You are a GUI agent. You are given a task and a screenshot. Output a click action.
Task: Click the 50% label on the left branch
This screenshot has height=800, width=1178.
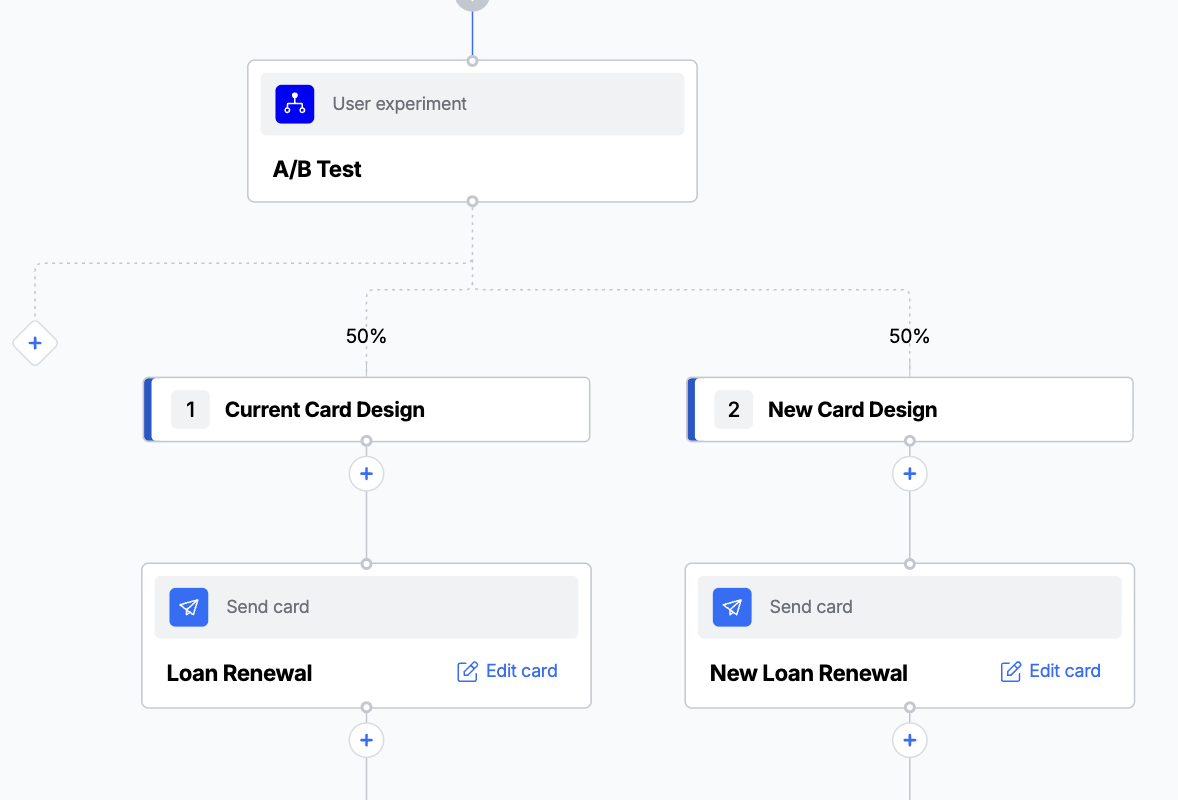[366, 336]
